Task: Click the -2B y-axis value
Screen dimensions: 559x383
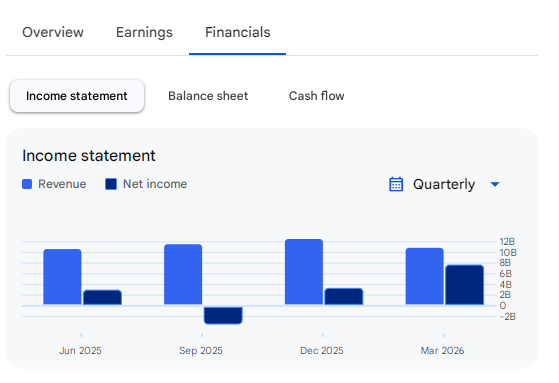Action: pos(508,317)
